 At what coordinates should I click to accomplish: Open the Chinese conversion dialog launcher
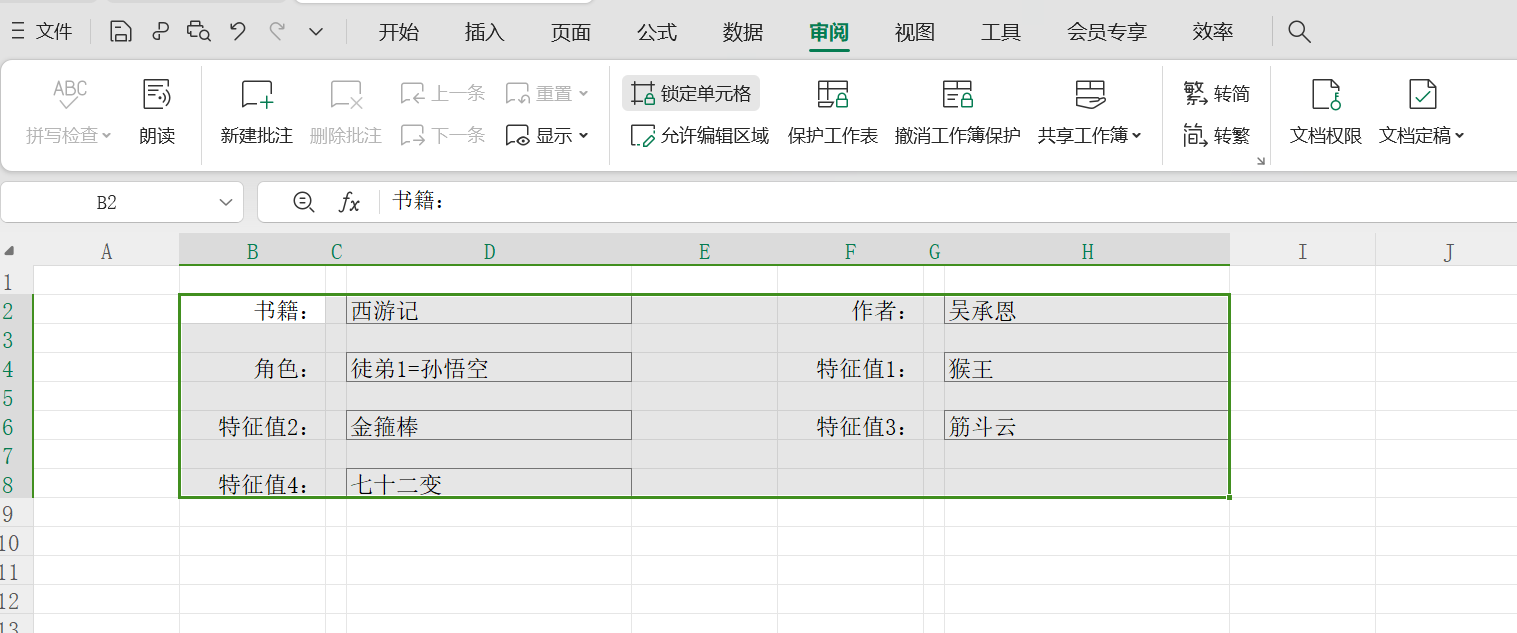pyautogui.click(x=1261, y=161)
